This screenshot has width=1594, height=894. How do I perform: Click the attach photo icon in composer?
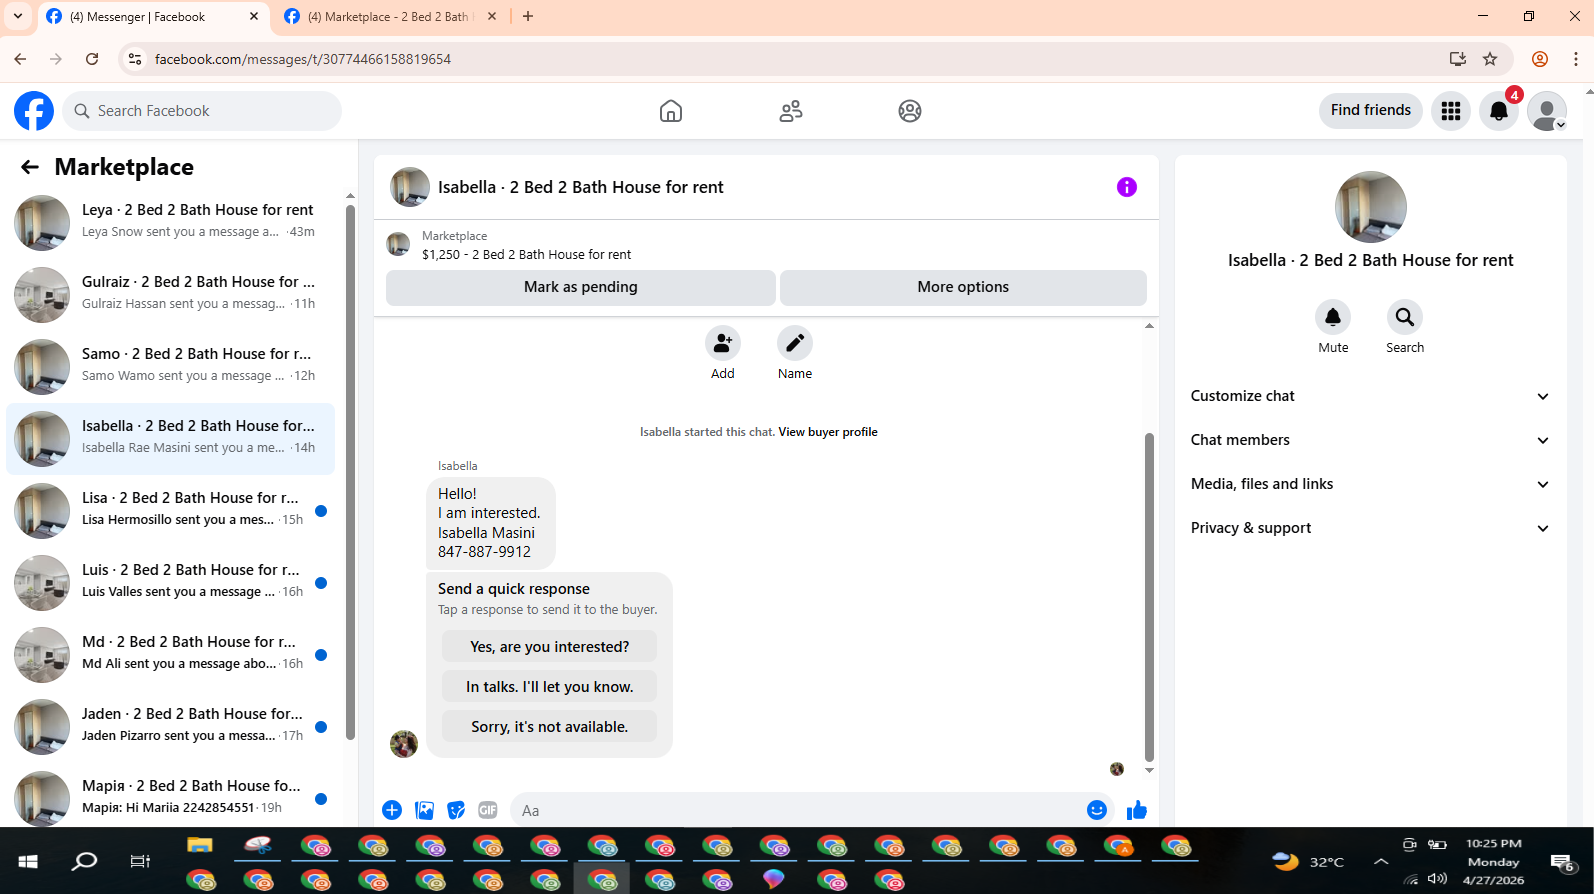click(x=424, y=810)
